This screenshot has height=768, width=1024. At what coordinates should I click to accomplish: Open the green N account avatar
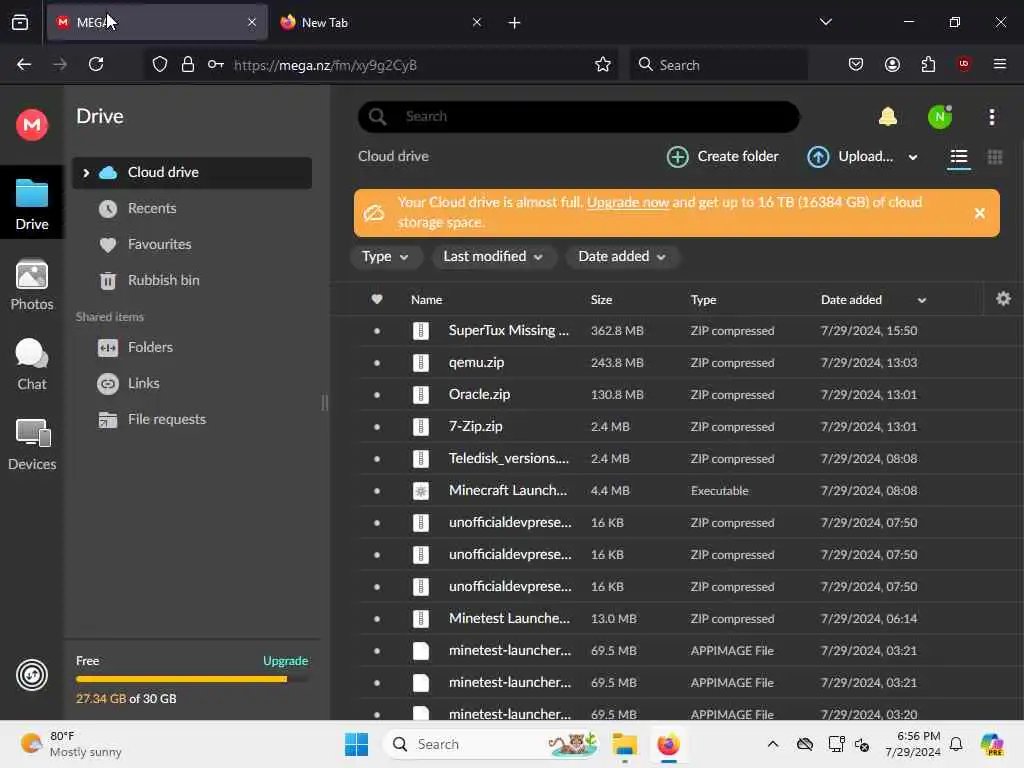click(940, 117)
